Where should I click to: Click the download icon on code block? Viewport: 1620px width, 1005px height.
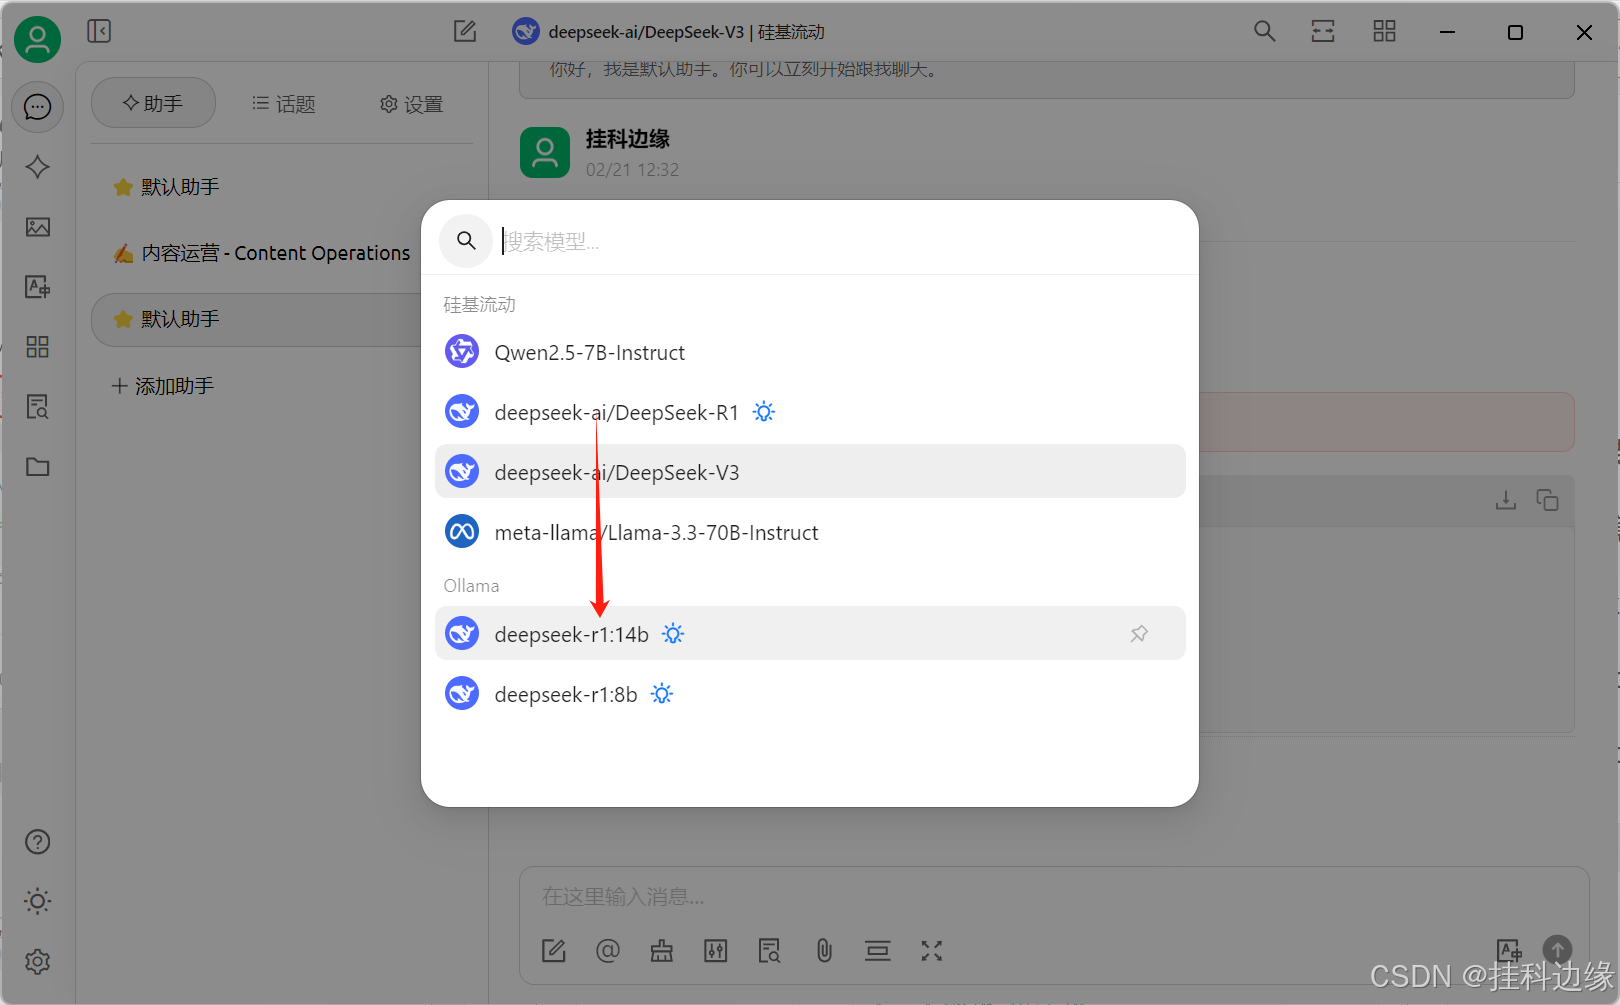(1506, 500)
